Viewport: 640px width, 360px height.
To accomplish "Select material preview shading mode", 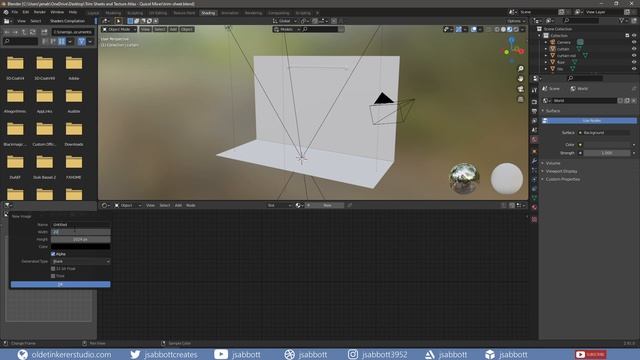I will coord(509,29).
